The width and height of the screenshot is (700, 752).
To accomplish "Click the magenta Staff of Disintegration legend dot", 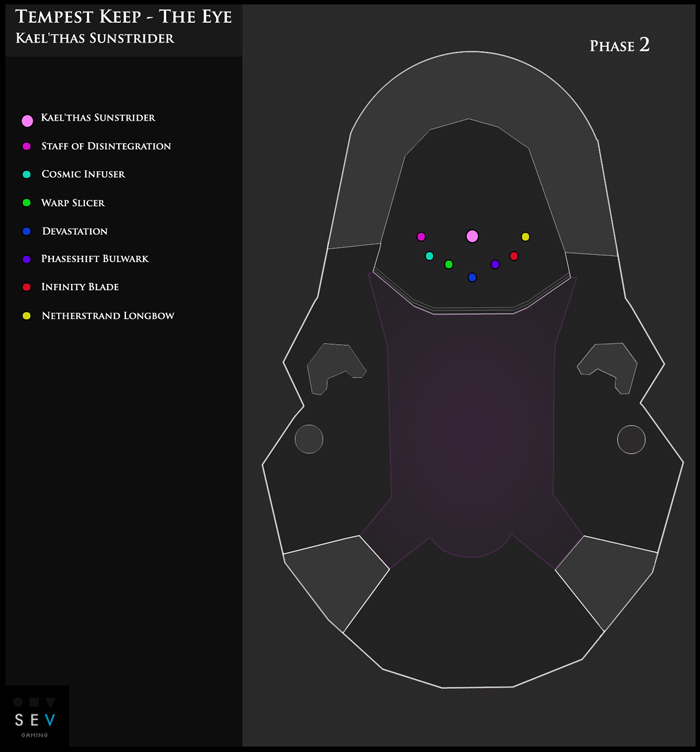I will (27, 146).
